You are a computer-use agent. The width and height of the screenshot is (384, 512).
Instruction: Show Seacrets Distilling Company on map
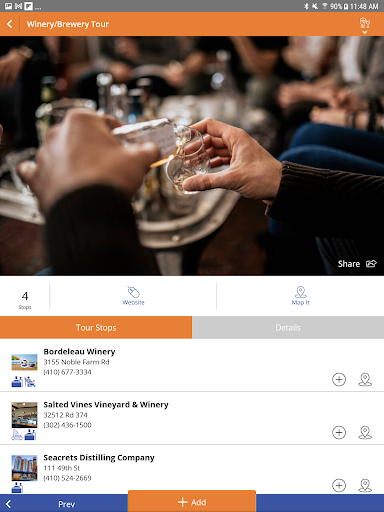tap(365, 485)
